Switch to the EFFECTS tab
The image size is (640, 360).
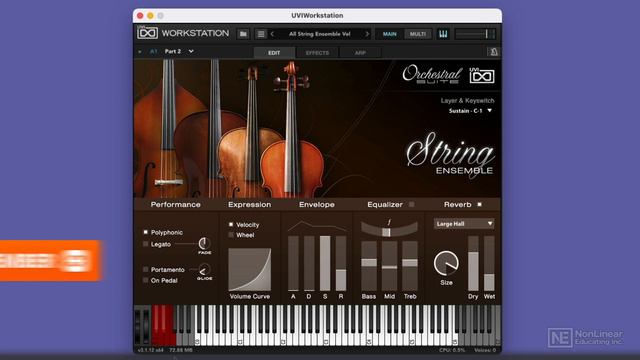pos(317,53)
